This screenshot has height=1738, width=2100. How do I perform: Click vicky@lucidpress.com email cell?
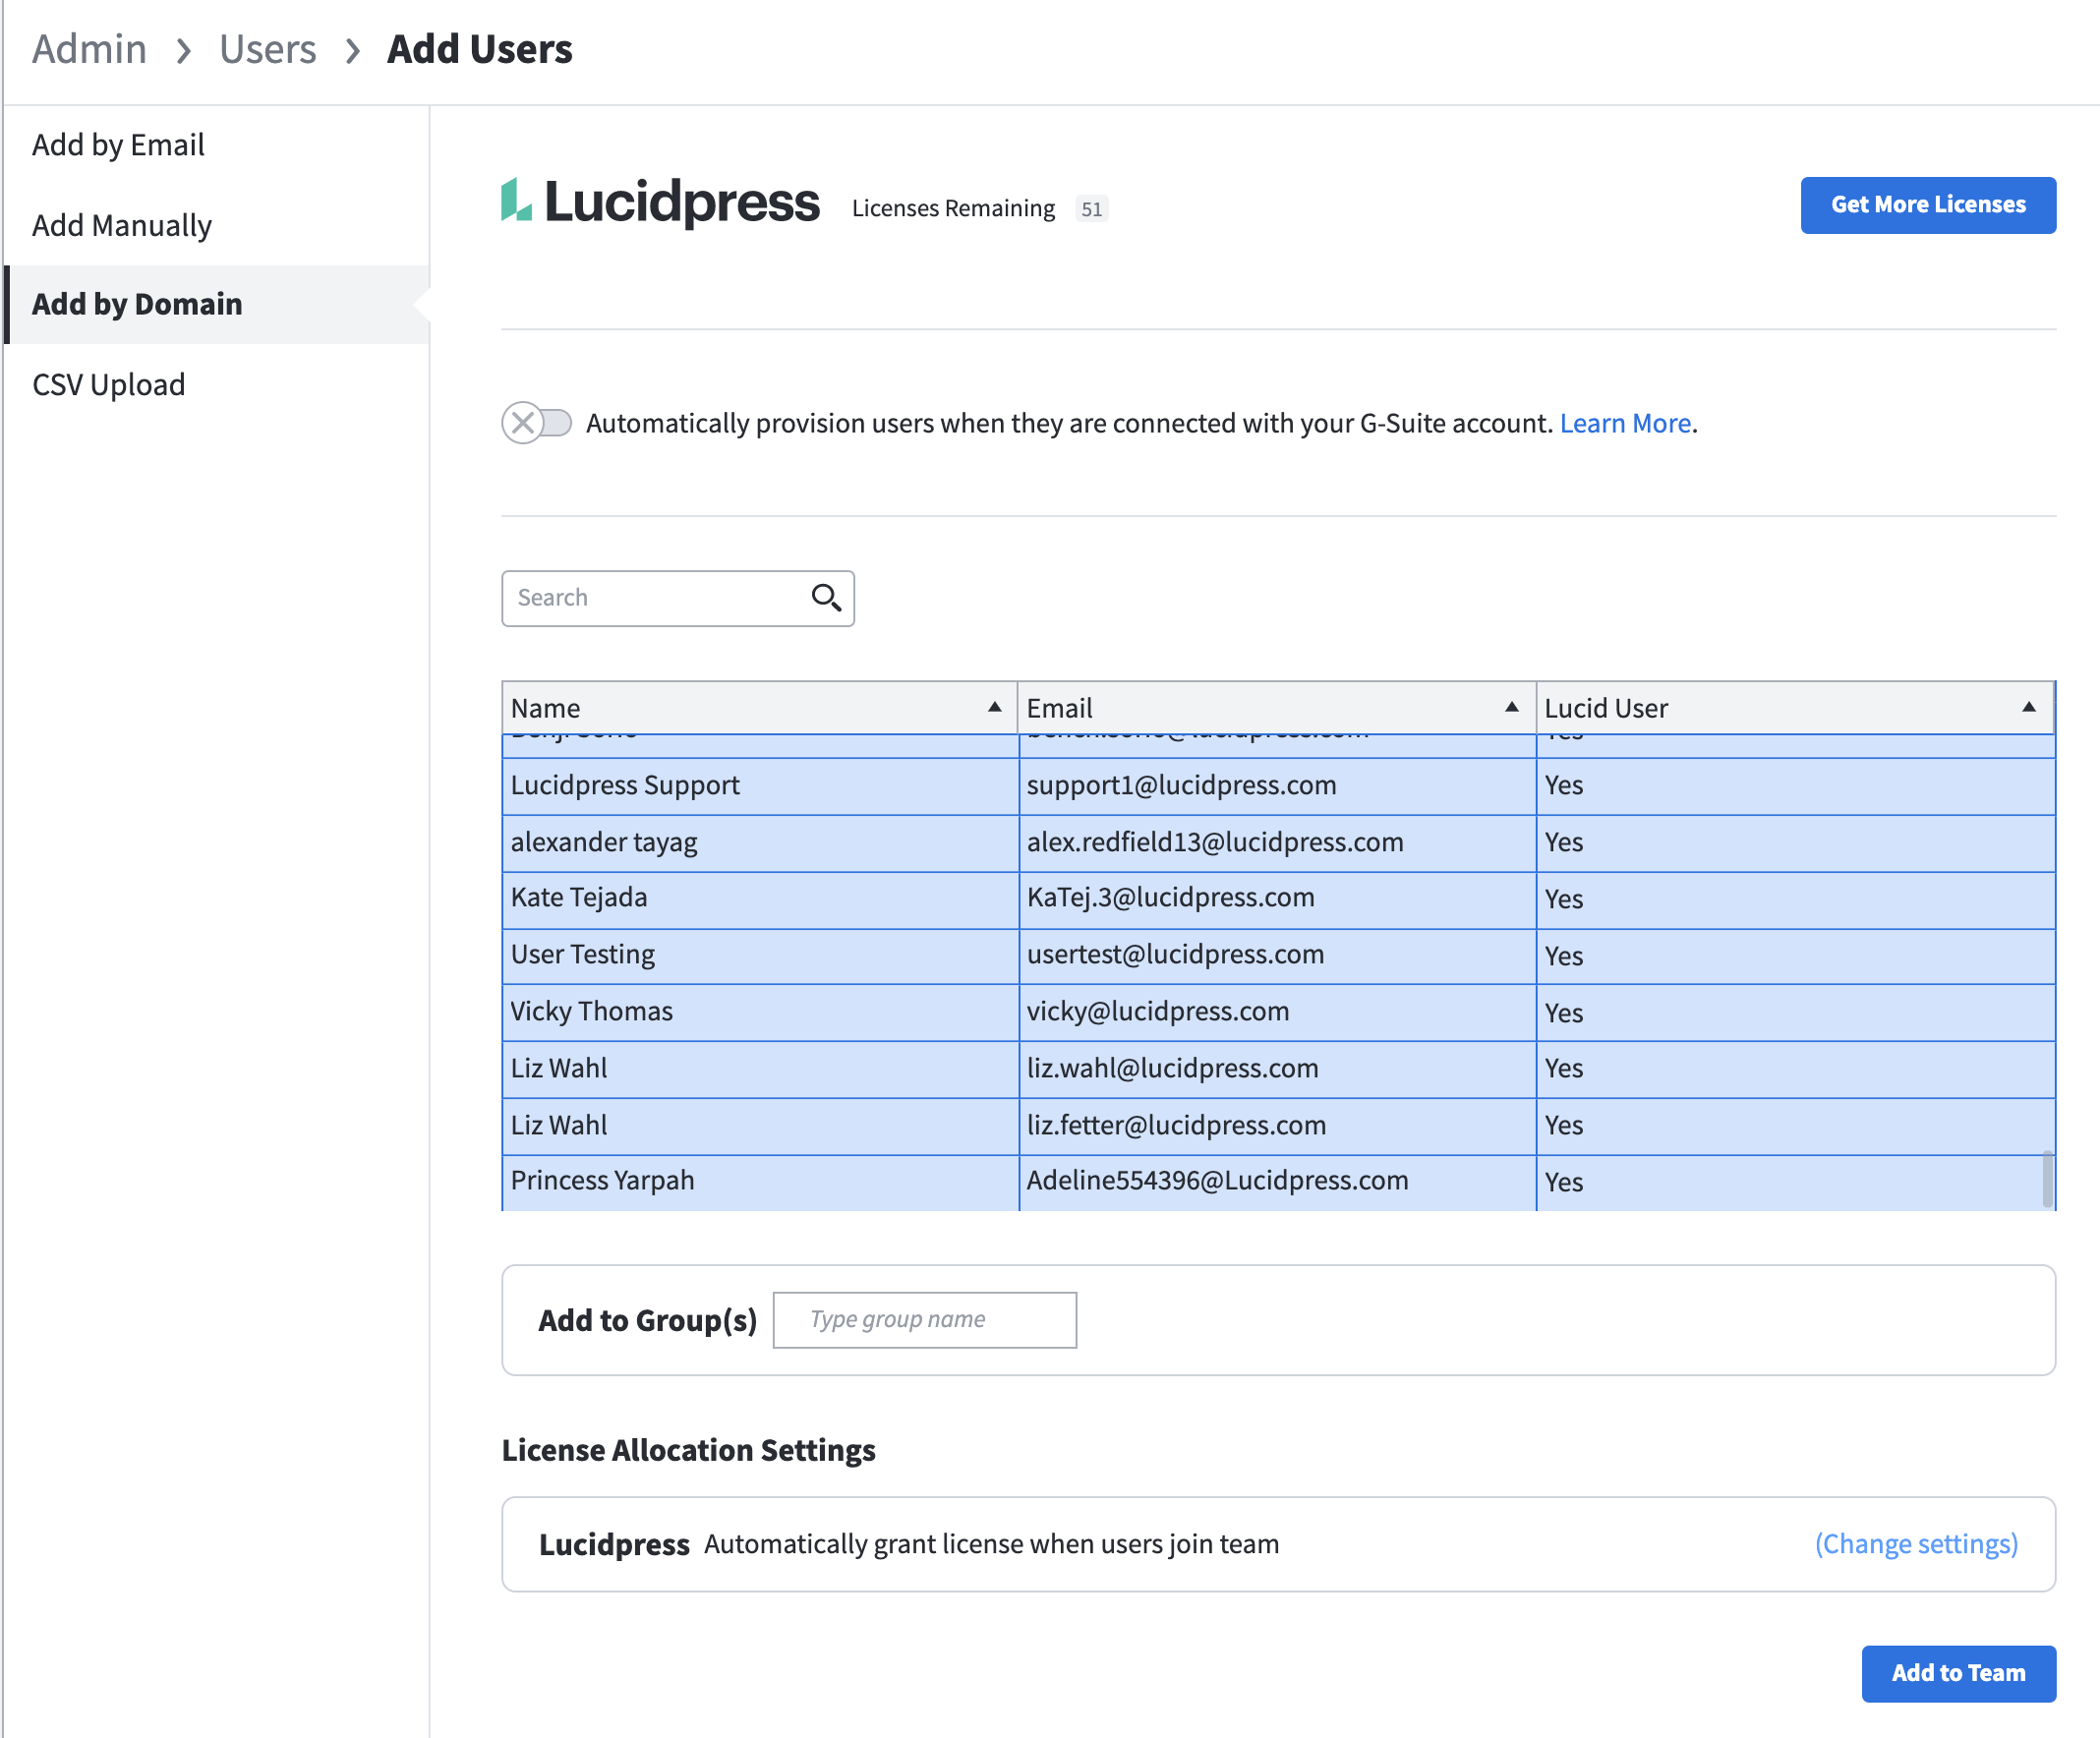(1277, 1012)
